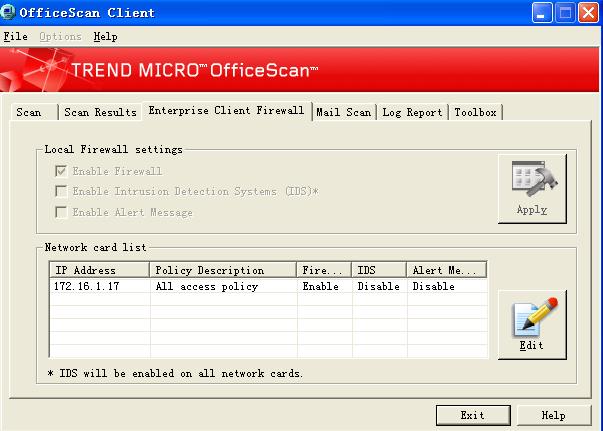The image size is (603, 431).
Task: Open the Log Report tab
Action: [x=412, y=112]
